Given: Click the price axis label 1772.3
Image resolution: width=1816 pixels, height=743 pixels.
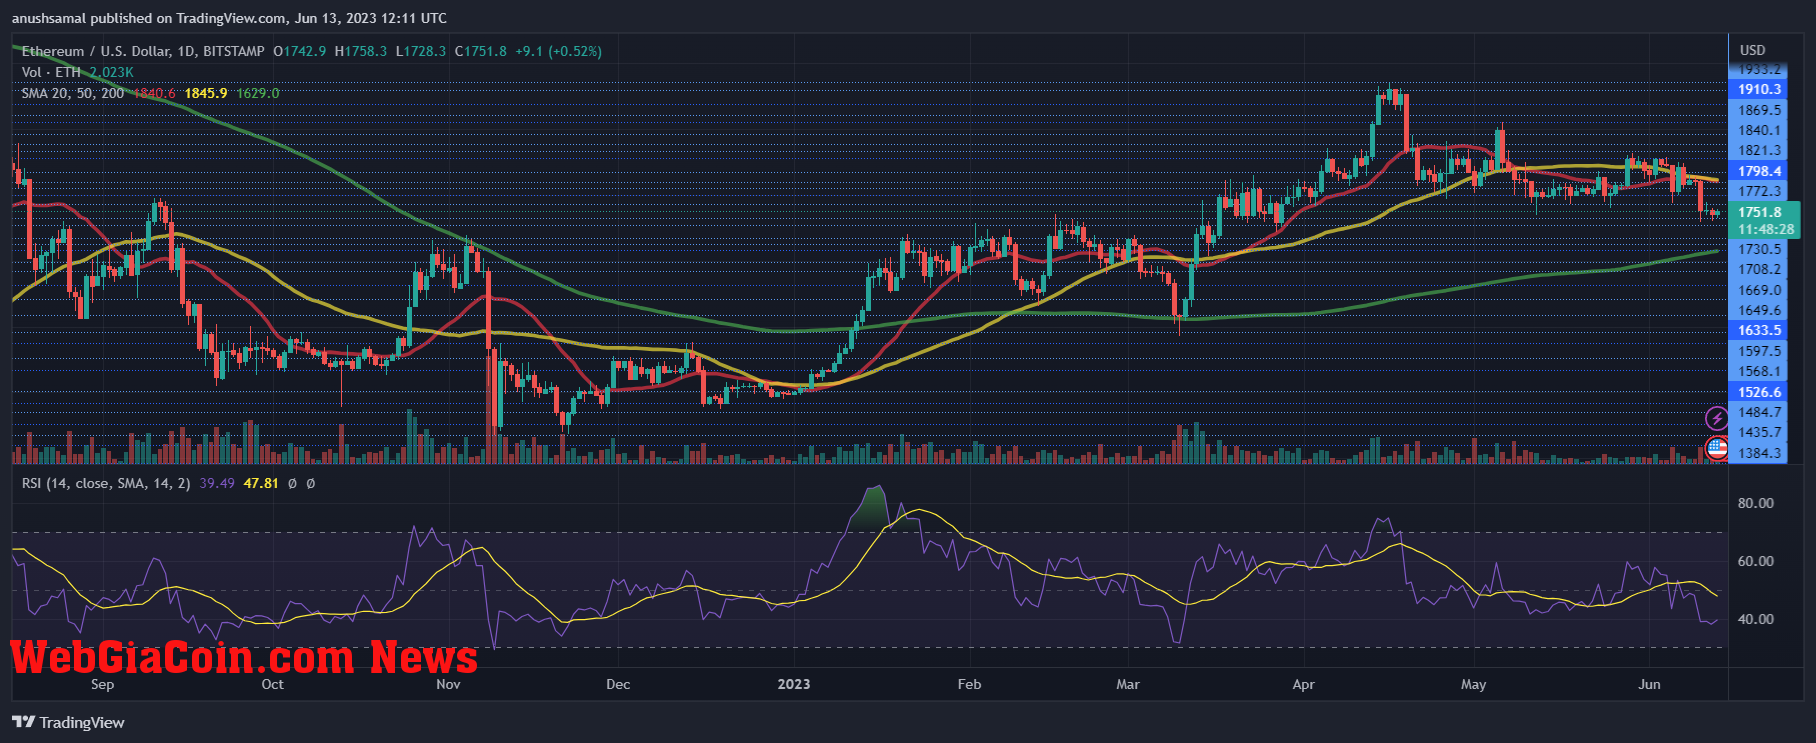Looking at the screenshot, I should click(x=1760, y=191).
